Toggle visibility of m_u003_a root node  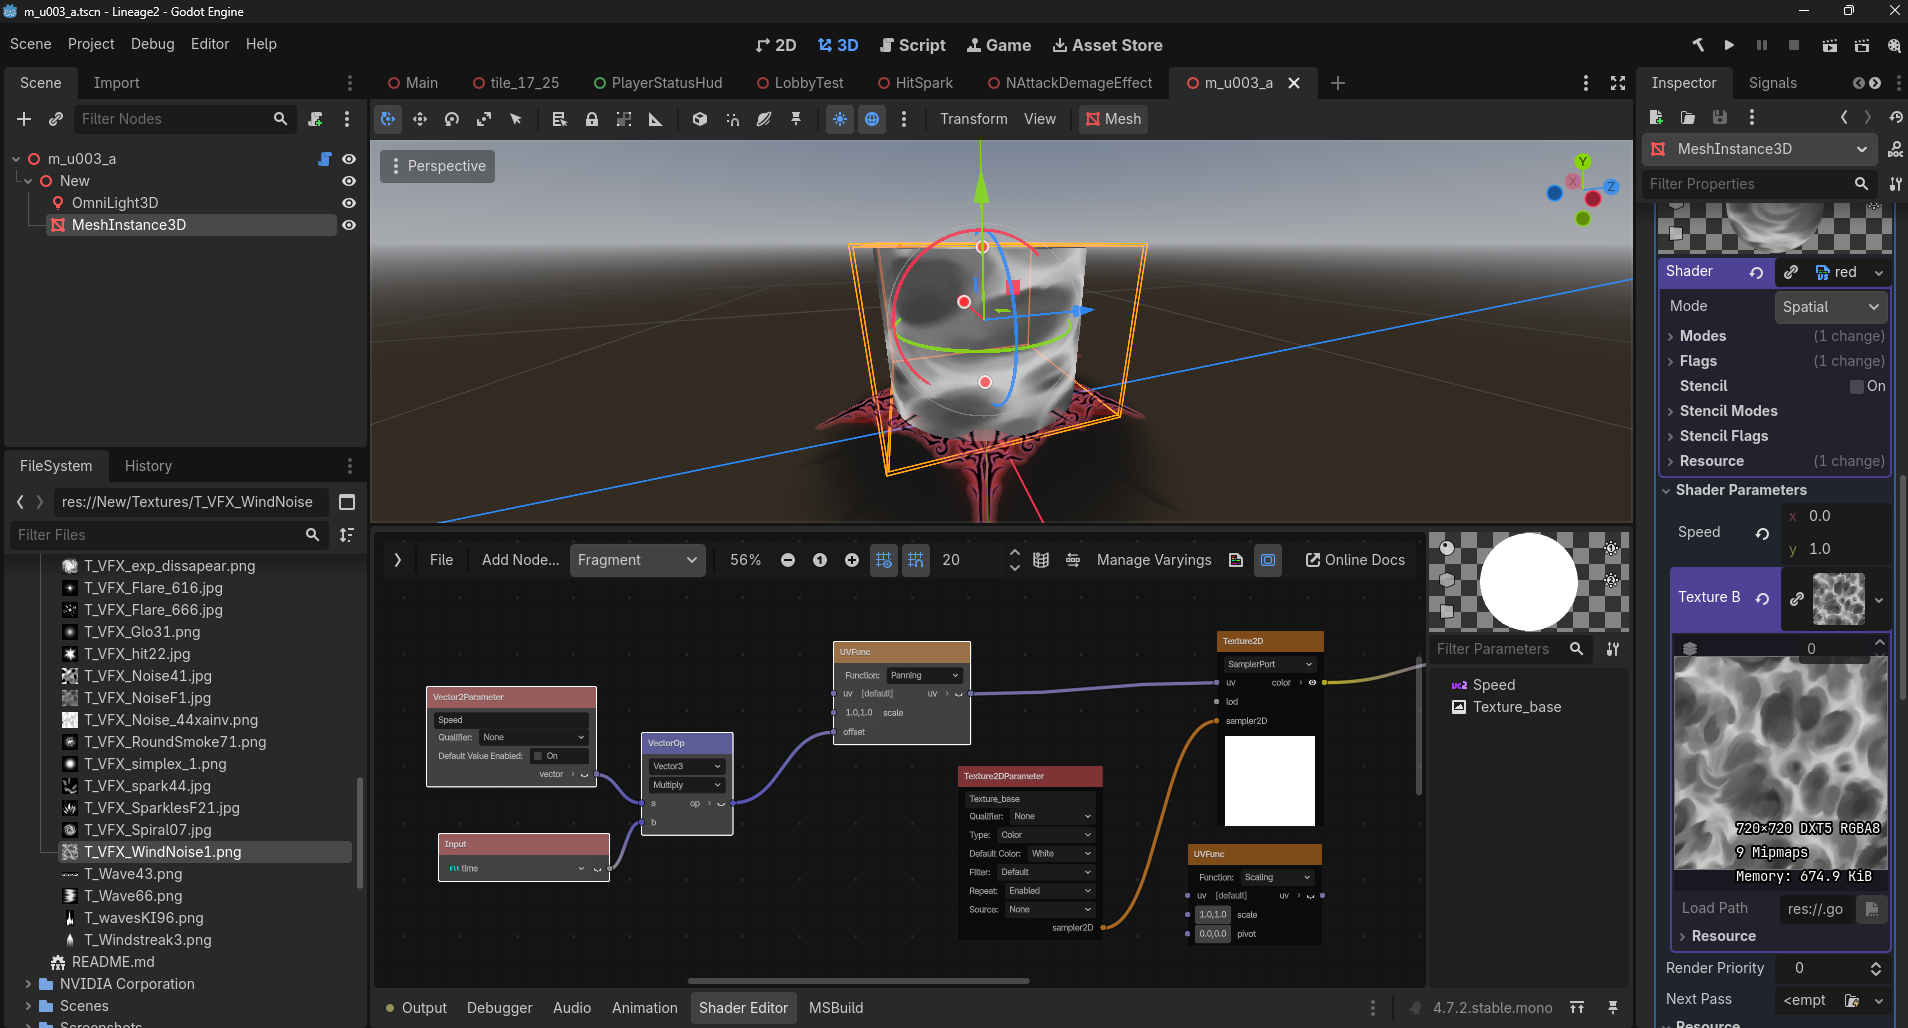pyautogui.click(x=349, y=159)
